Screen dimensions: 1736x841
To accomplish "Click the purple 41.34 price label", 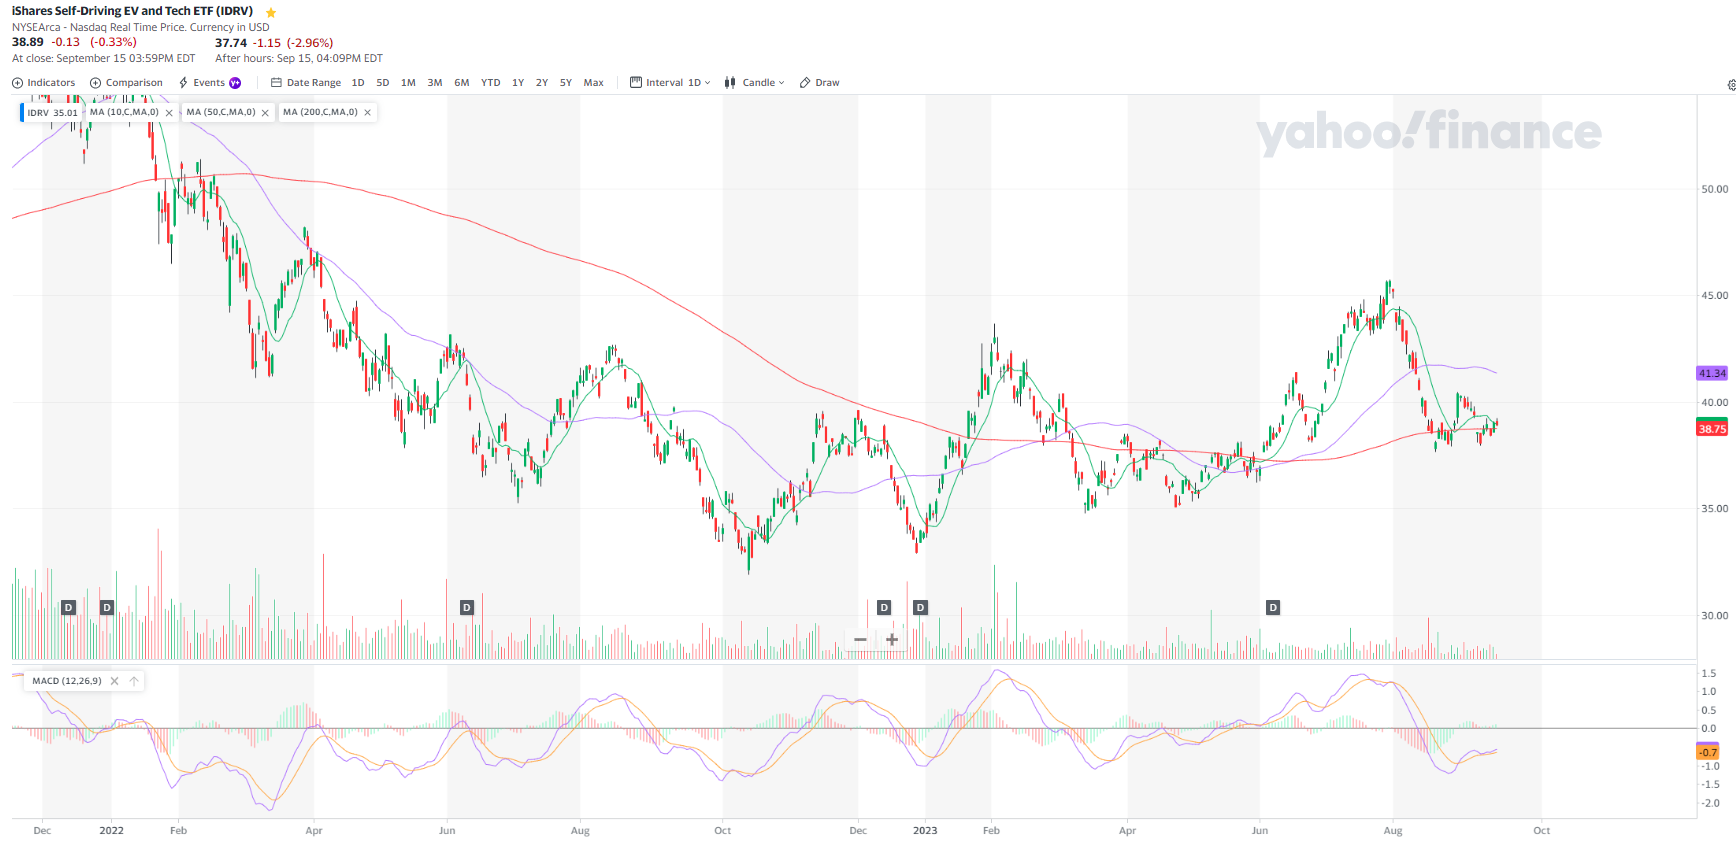I will click(1712, 373).
